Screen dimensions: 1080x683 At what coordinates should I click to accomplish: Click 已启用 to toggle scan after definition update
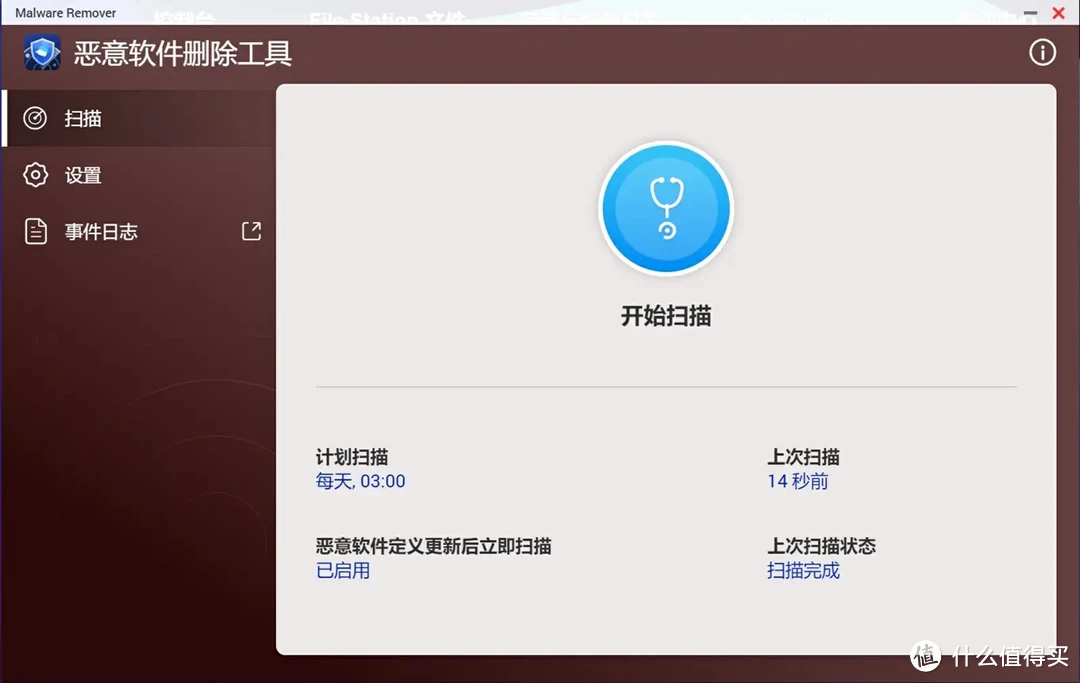(x=343, y=570)
